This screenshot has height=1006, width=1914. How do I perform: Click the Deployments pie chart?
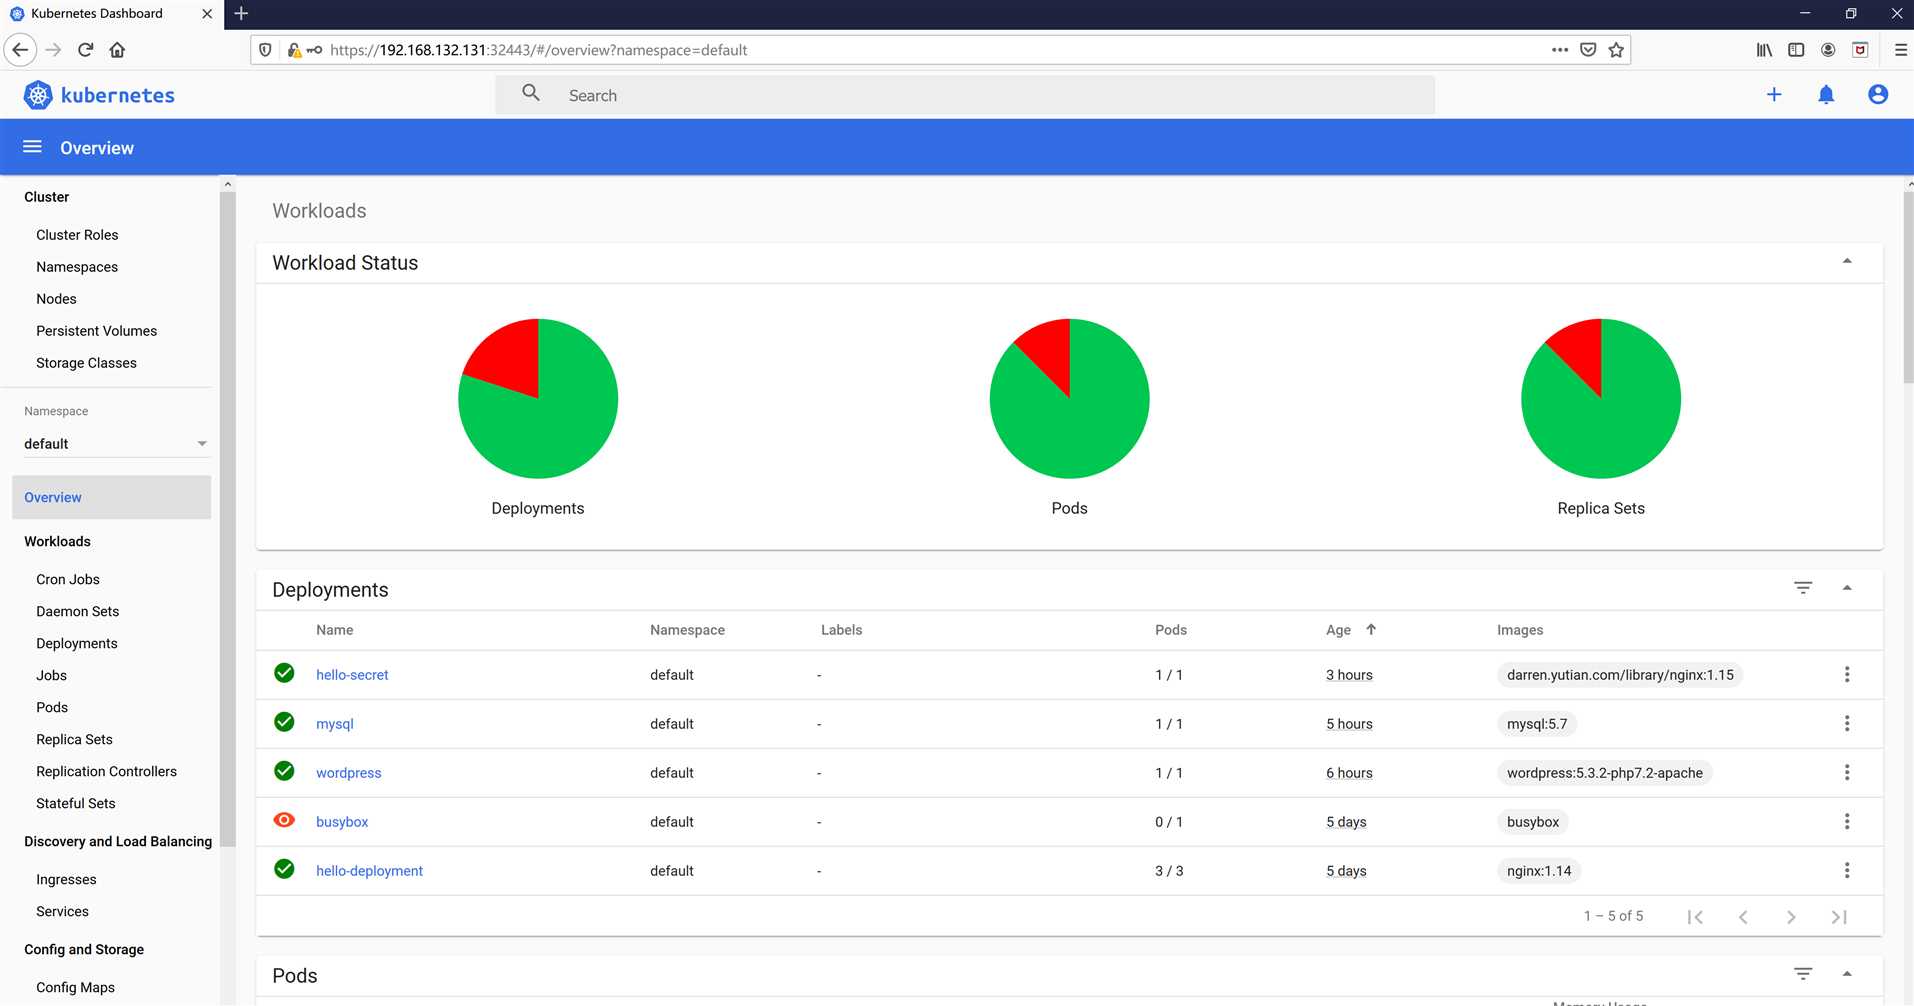coord(538,398)
